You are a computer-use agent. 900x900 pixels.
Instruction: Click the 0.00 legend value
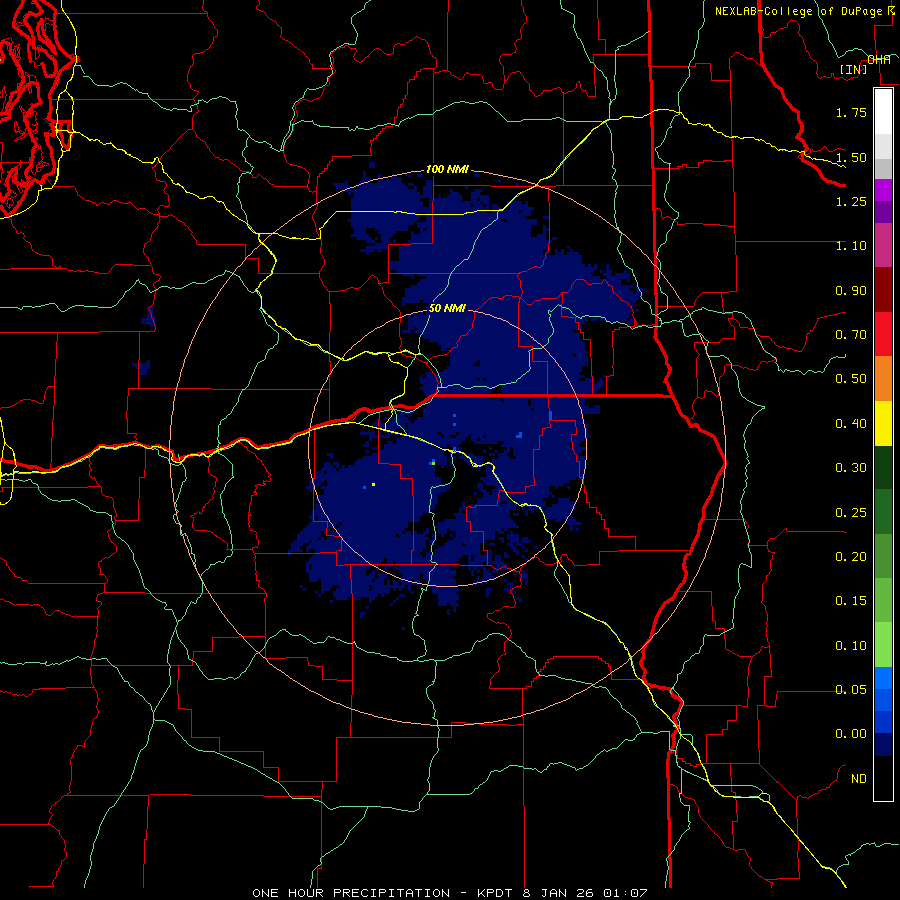pos(851,734)
